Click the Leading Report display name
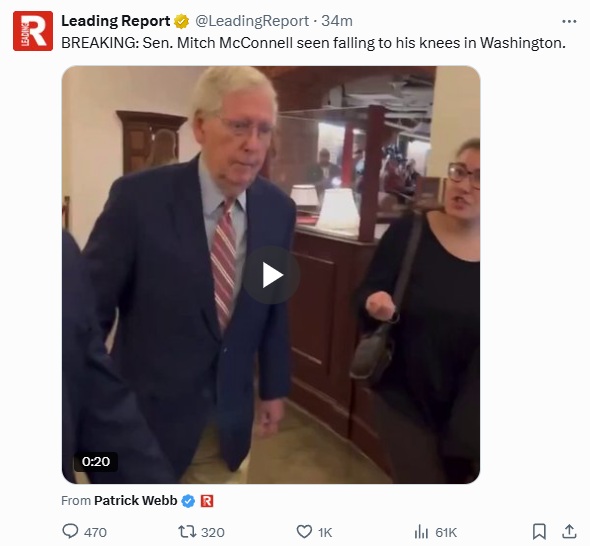The width and height of the screenshot is (590, 546). tap(116, 21)
